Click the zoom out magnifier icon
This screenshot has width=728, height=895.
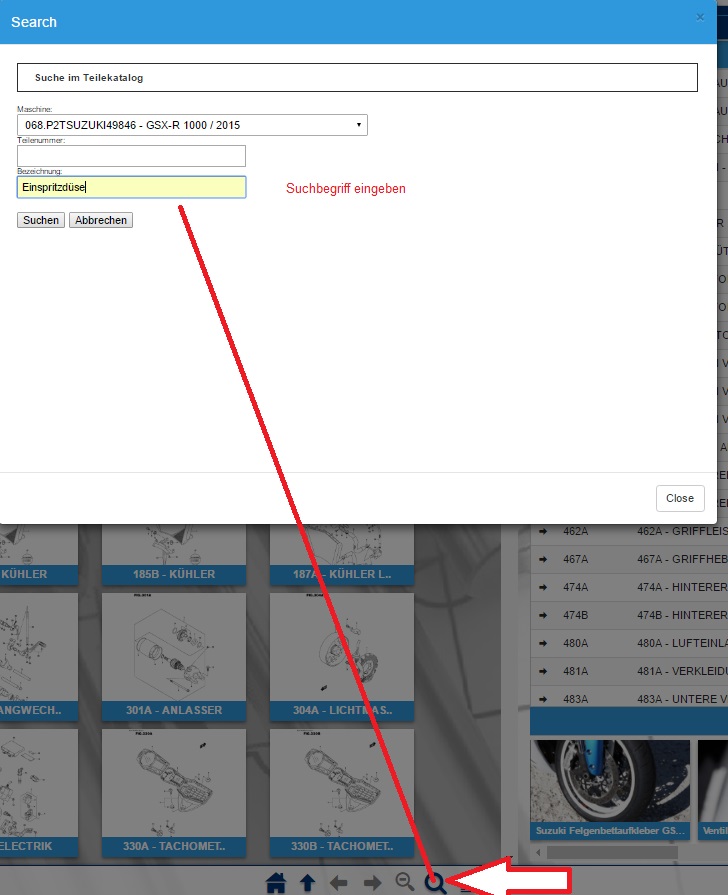(x=405, y=882)
